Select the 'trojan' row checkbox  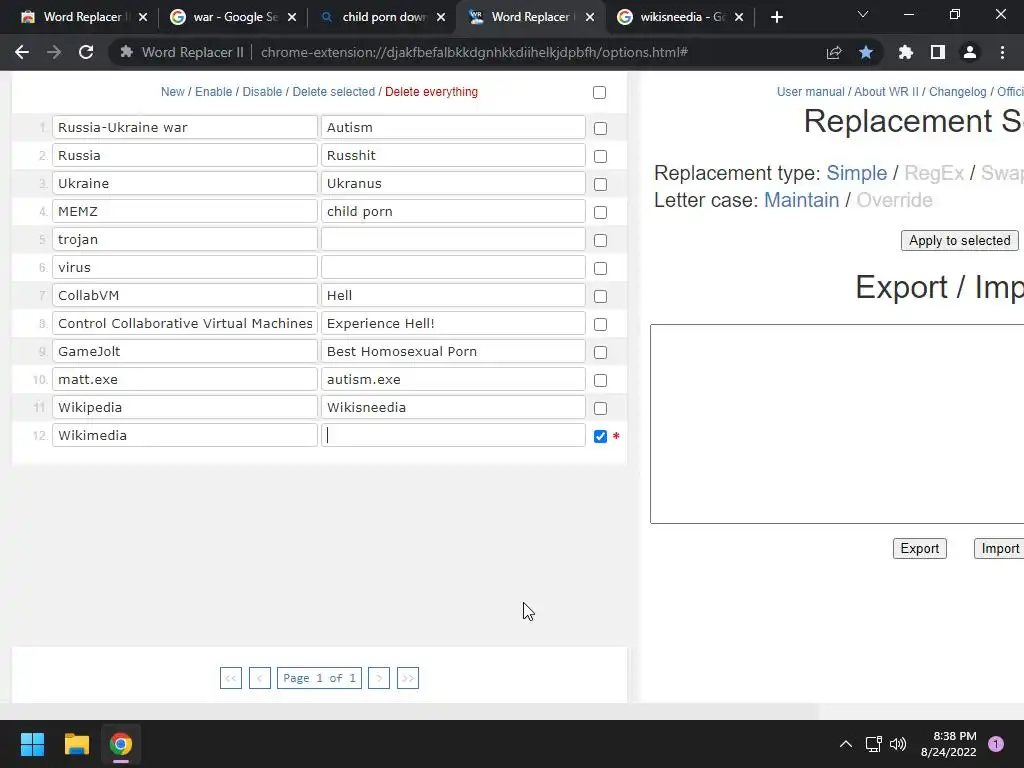pos(600,240)
